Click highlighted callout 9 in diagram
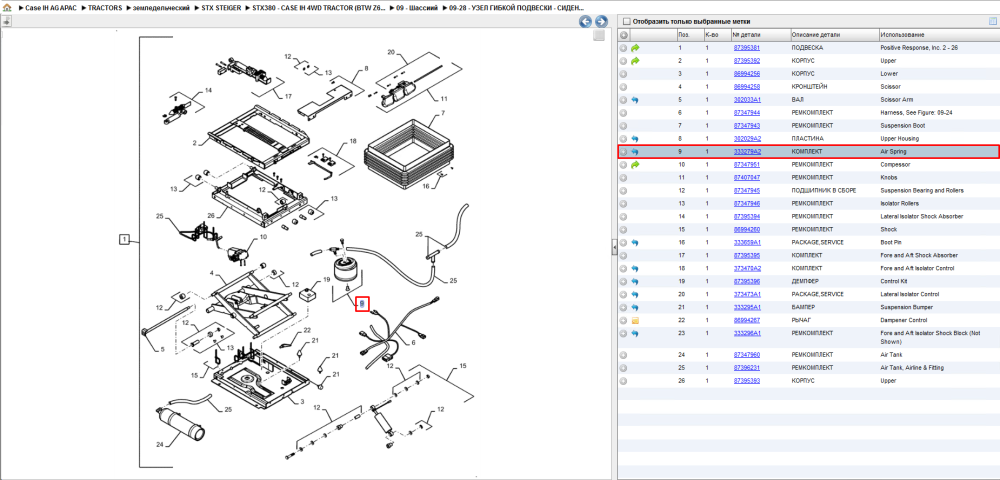Image resolution: width=1000 pixels, height=480 pixels. tap(362, 304)
